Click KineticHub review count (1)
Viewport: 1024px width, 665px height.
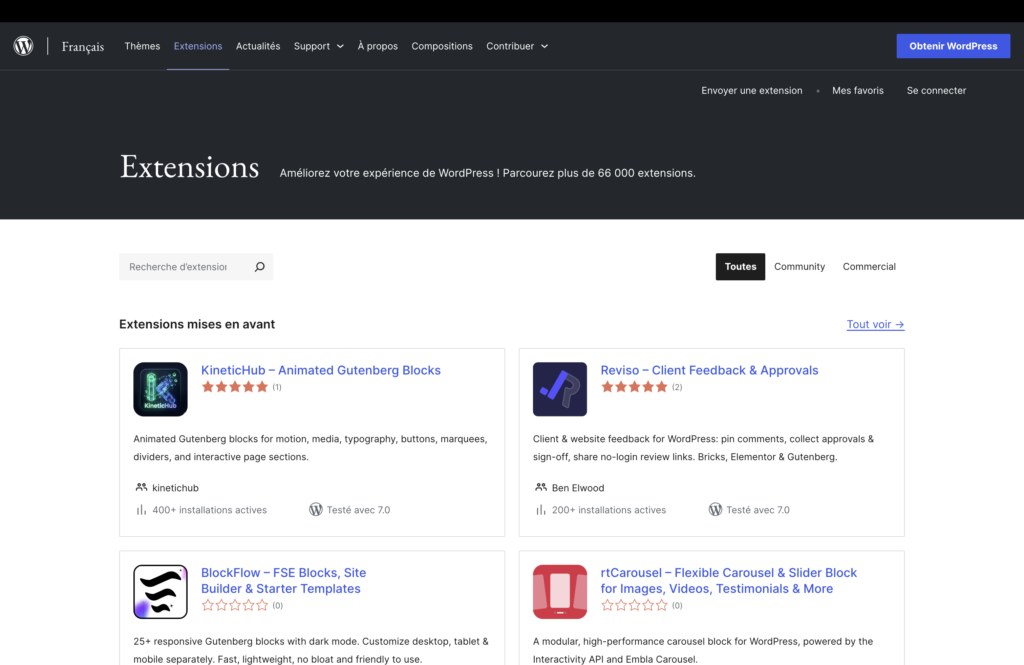pos(277,387)
